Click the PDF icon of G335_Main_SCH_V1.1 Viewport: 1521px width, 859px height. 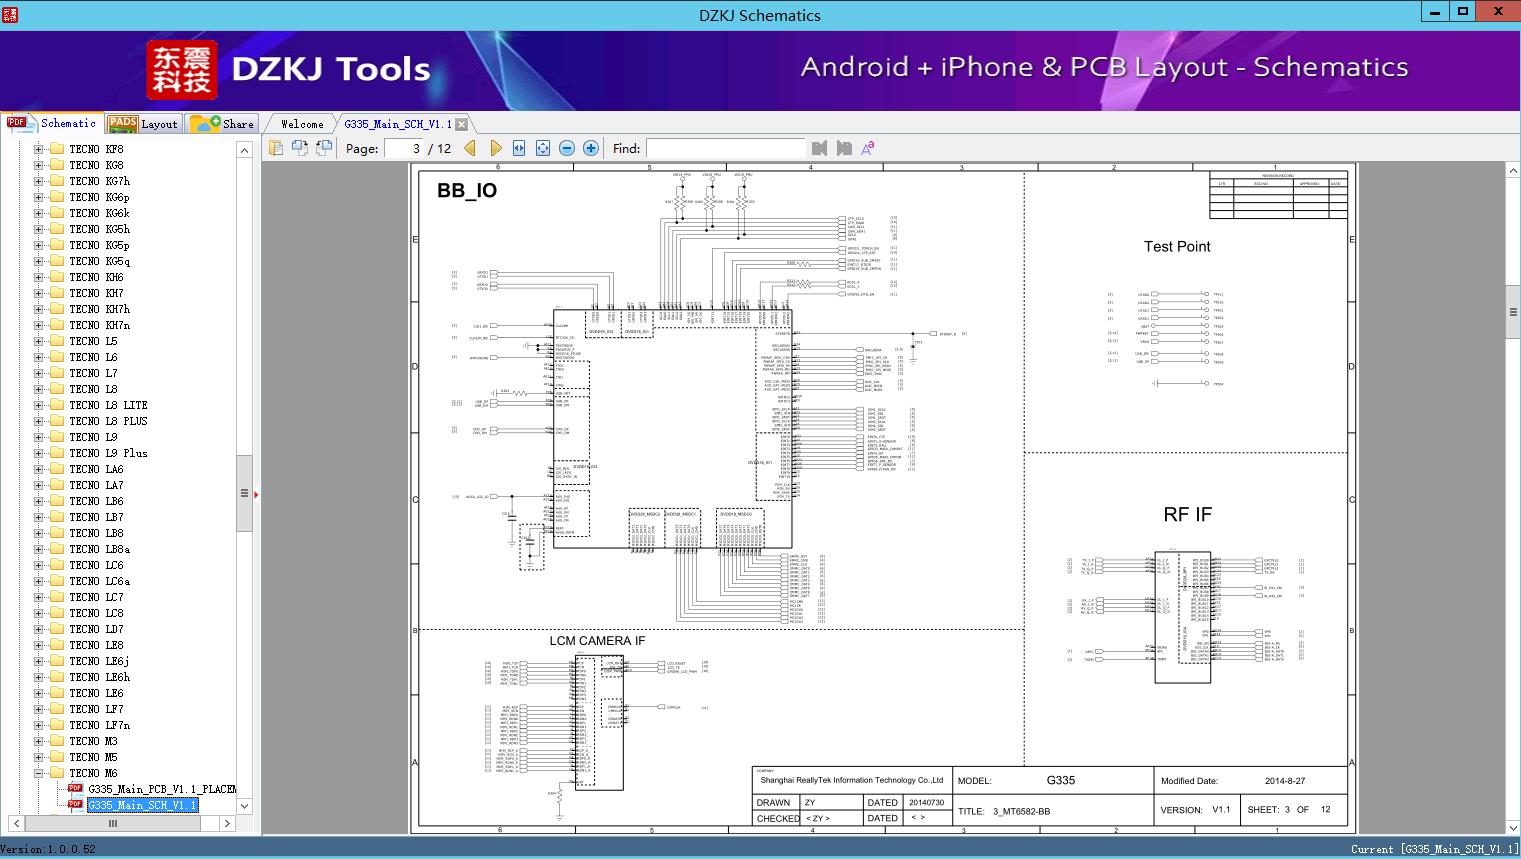coord(75,805)
